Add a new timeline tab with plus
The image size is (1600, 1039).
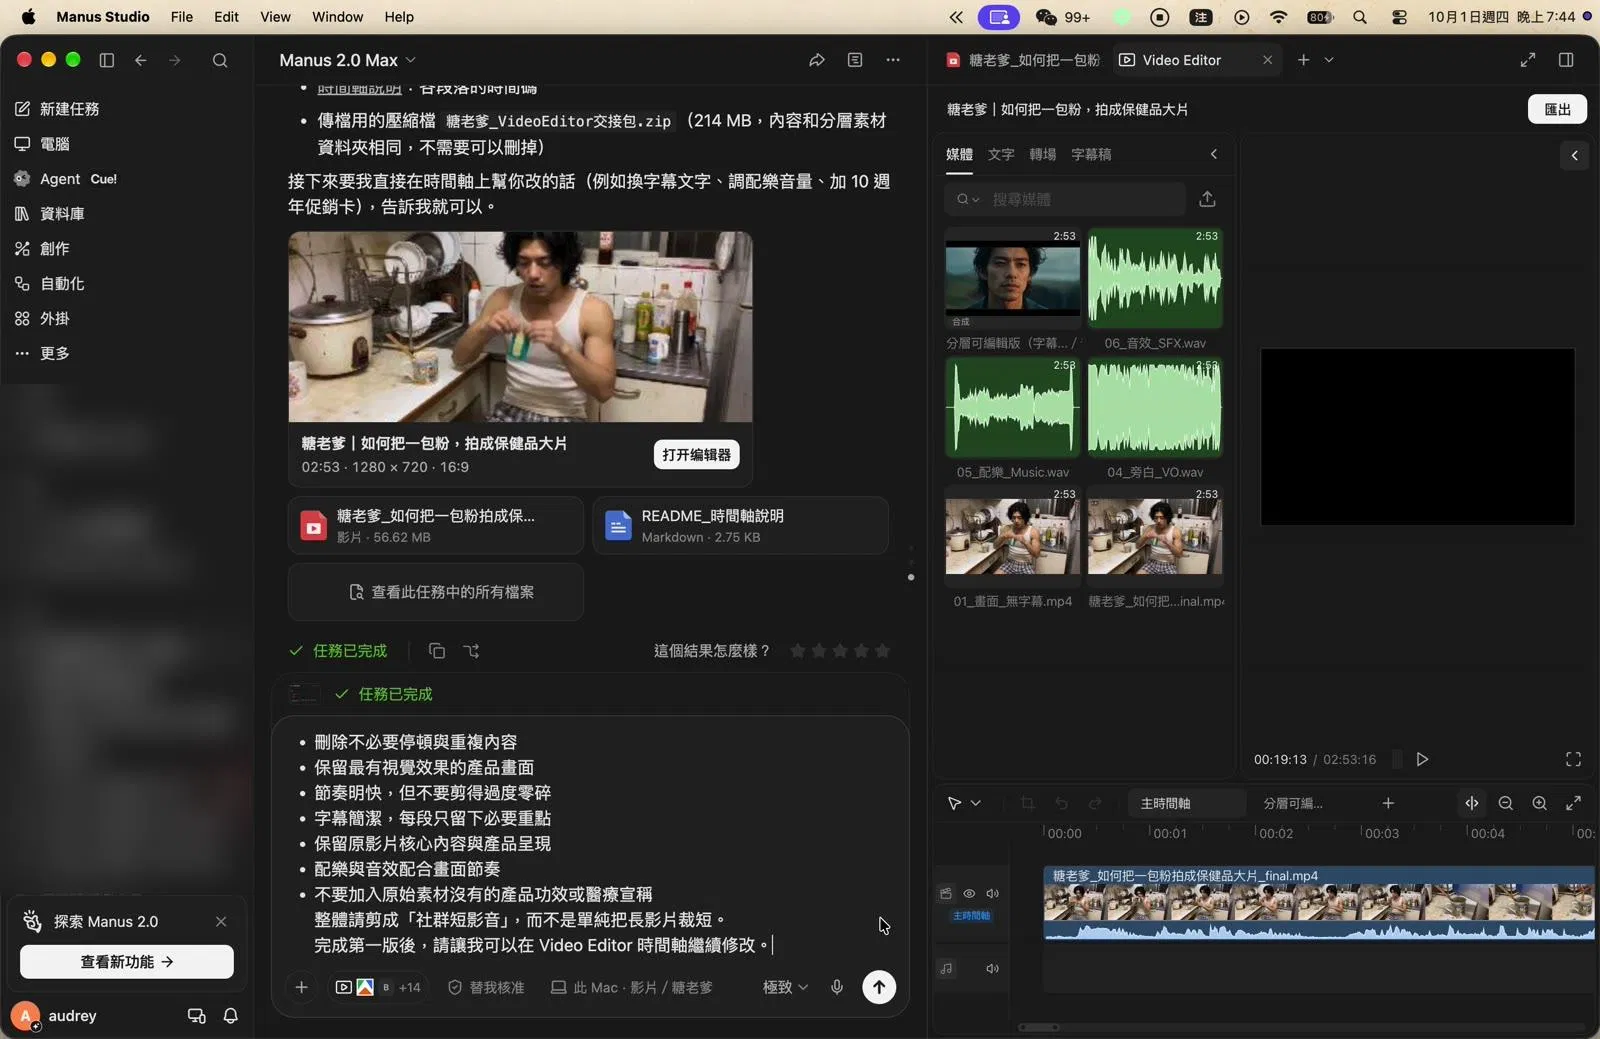pyautogui.click(x=1388, y=803)
